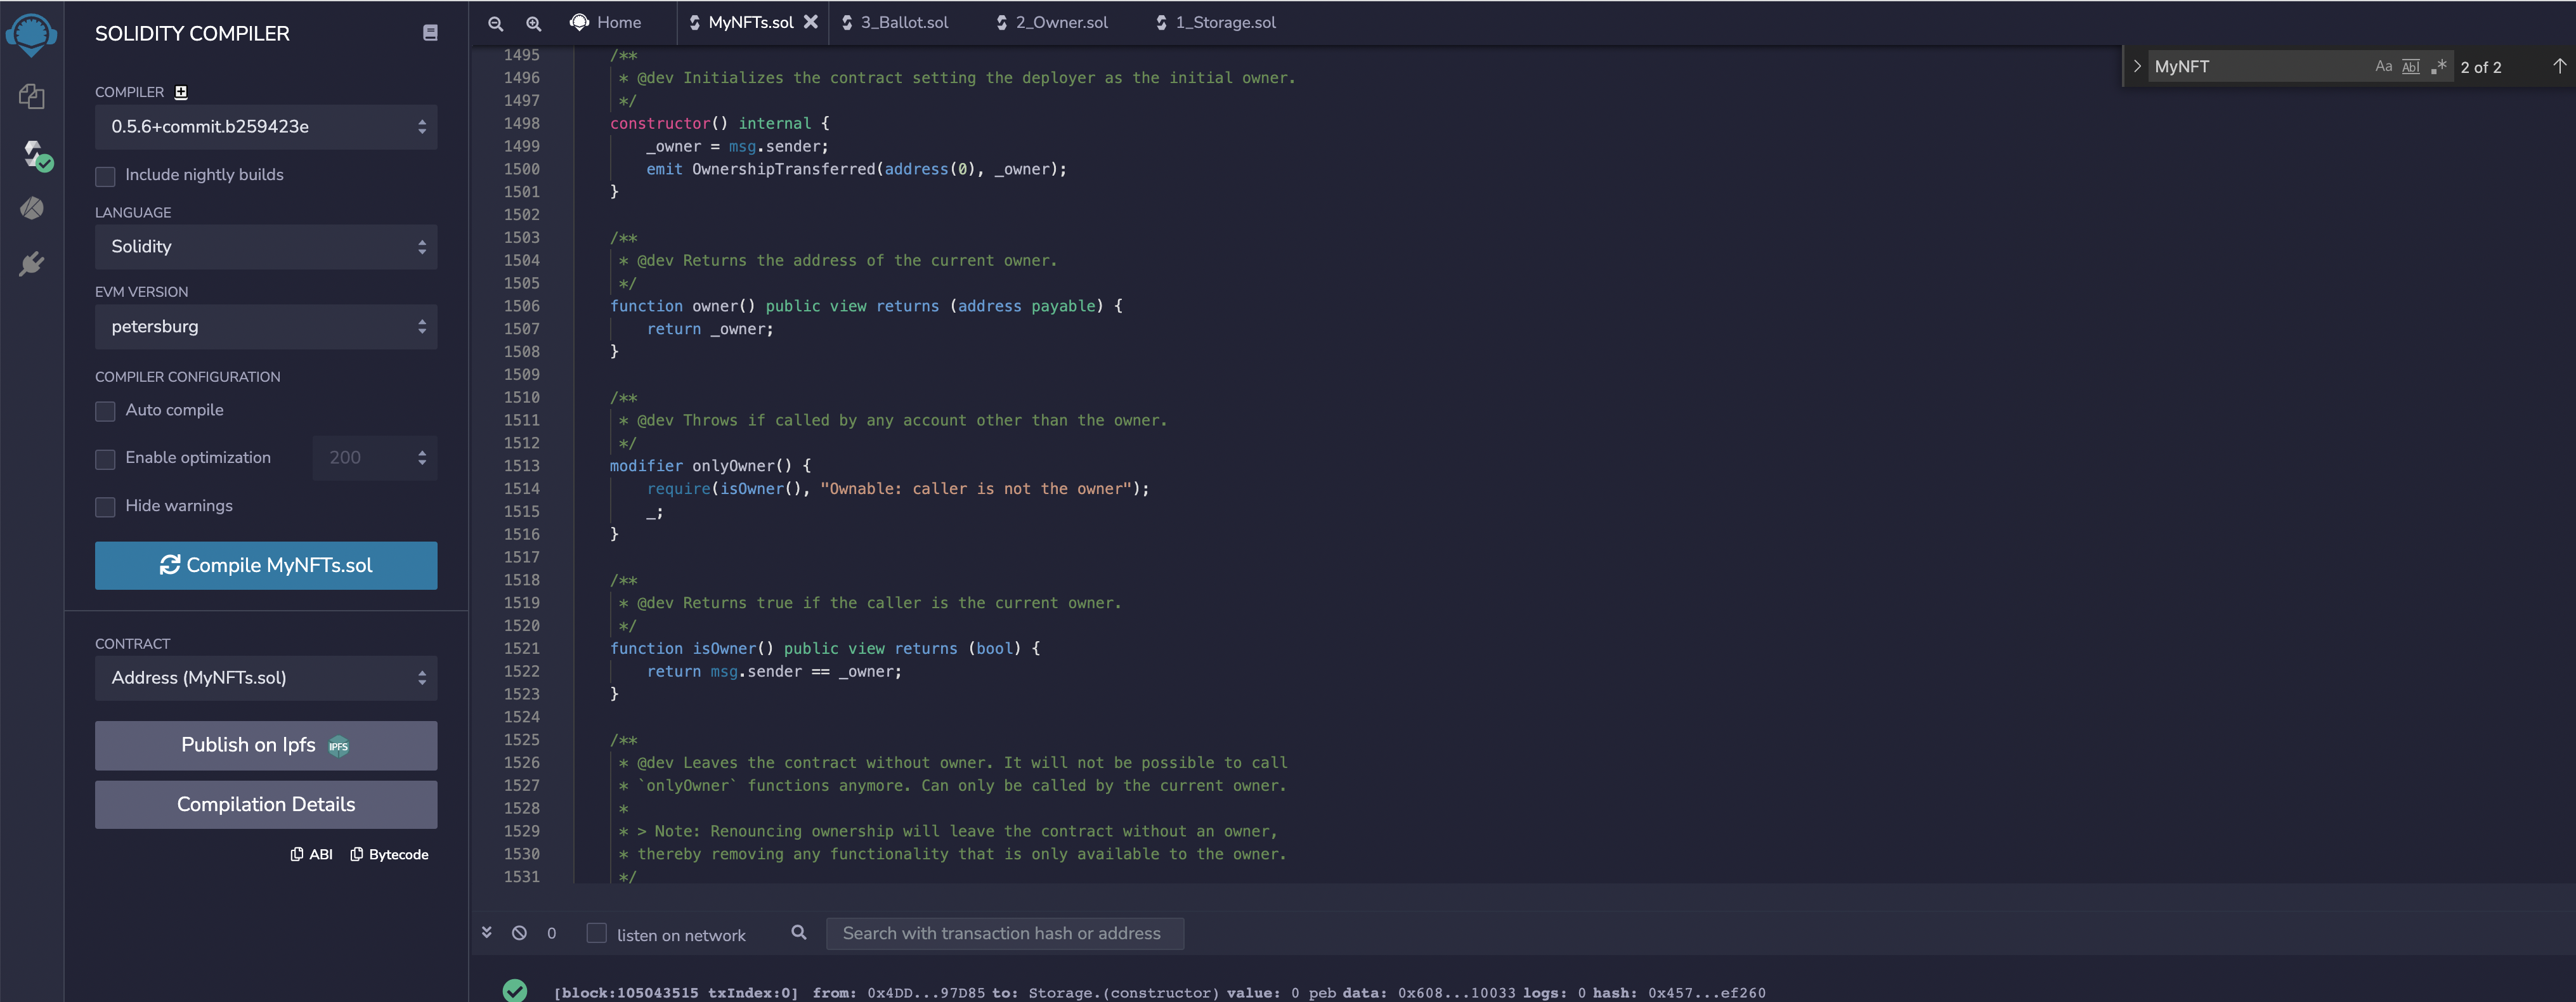Enable Include nightly builds checkbox
Viewport: 2576px width, 1002px height.
[105, 176]
